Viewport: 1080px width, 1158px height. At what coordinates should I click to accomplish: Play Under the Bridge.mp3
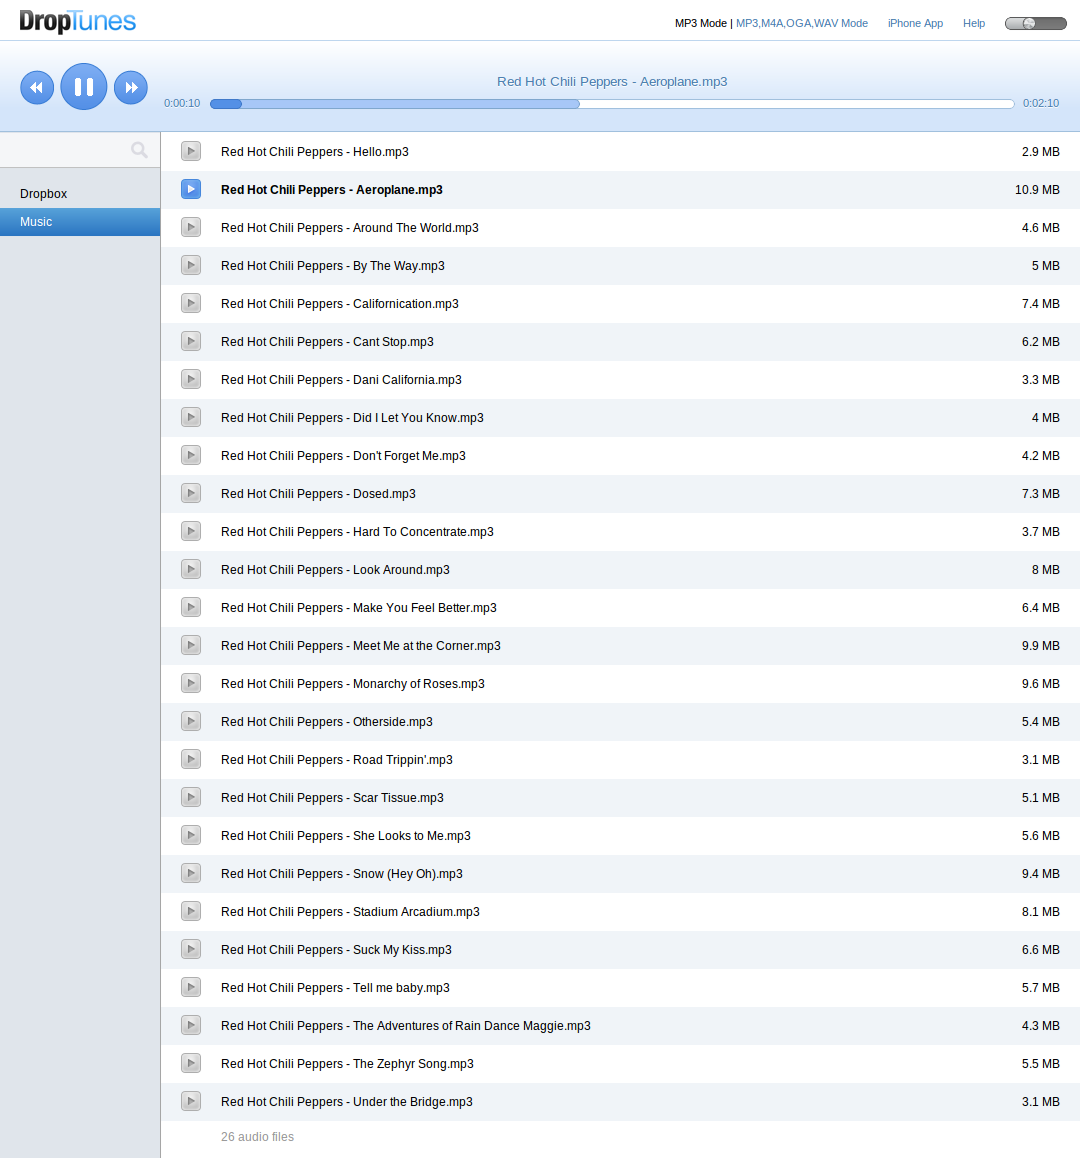tap(191, 1101)
